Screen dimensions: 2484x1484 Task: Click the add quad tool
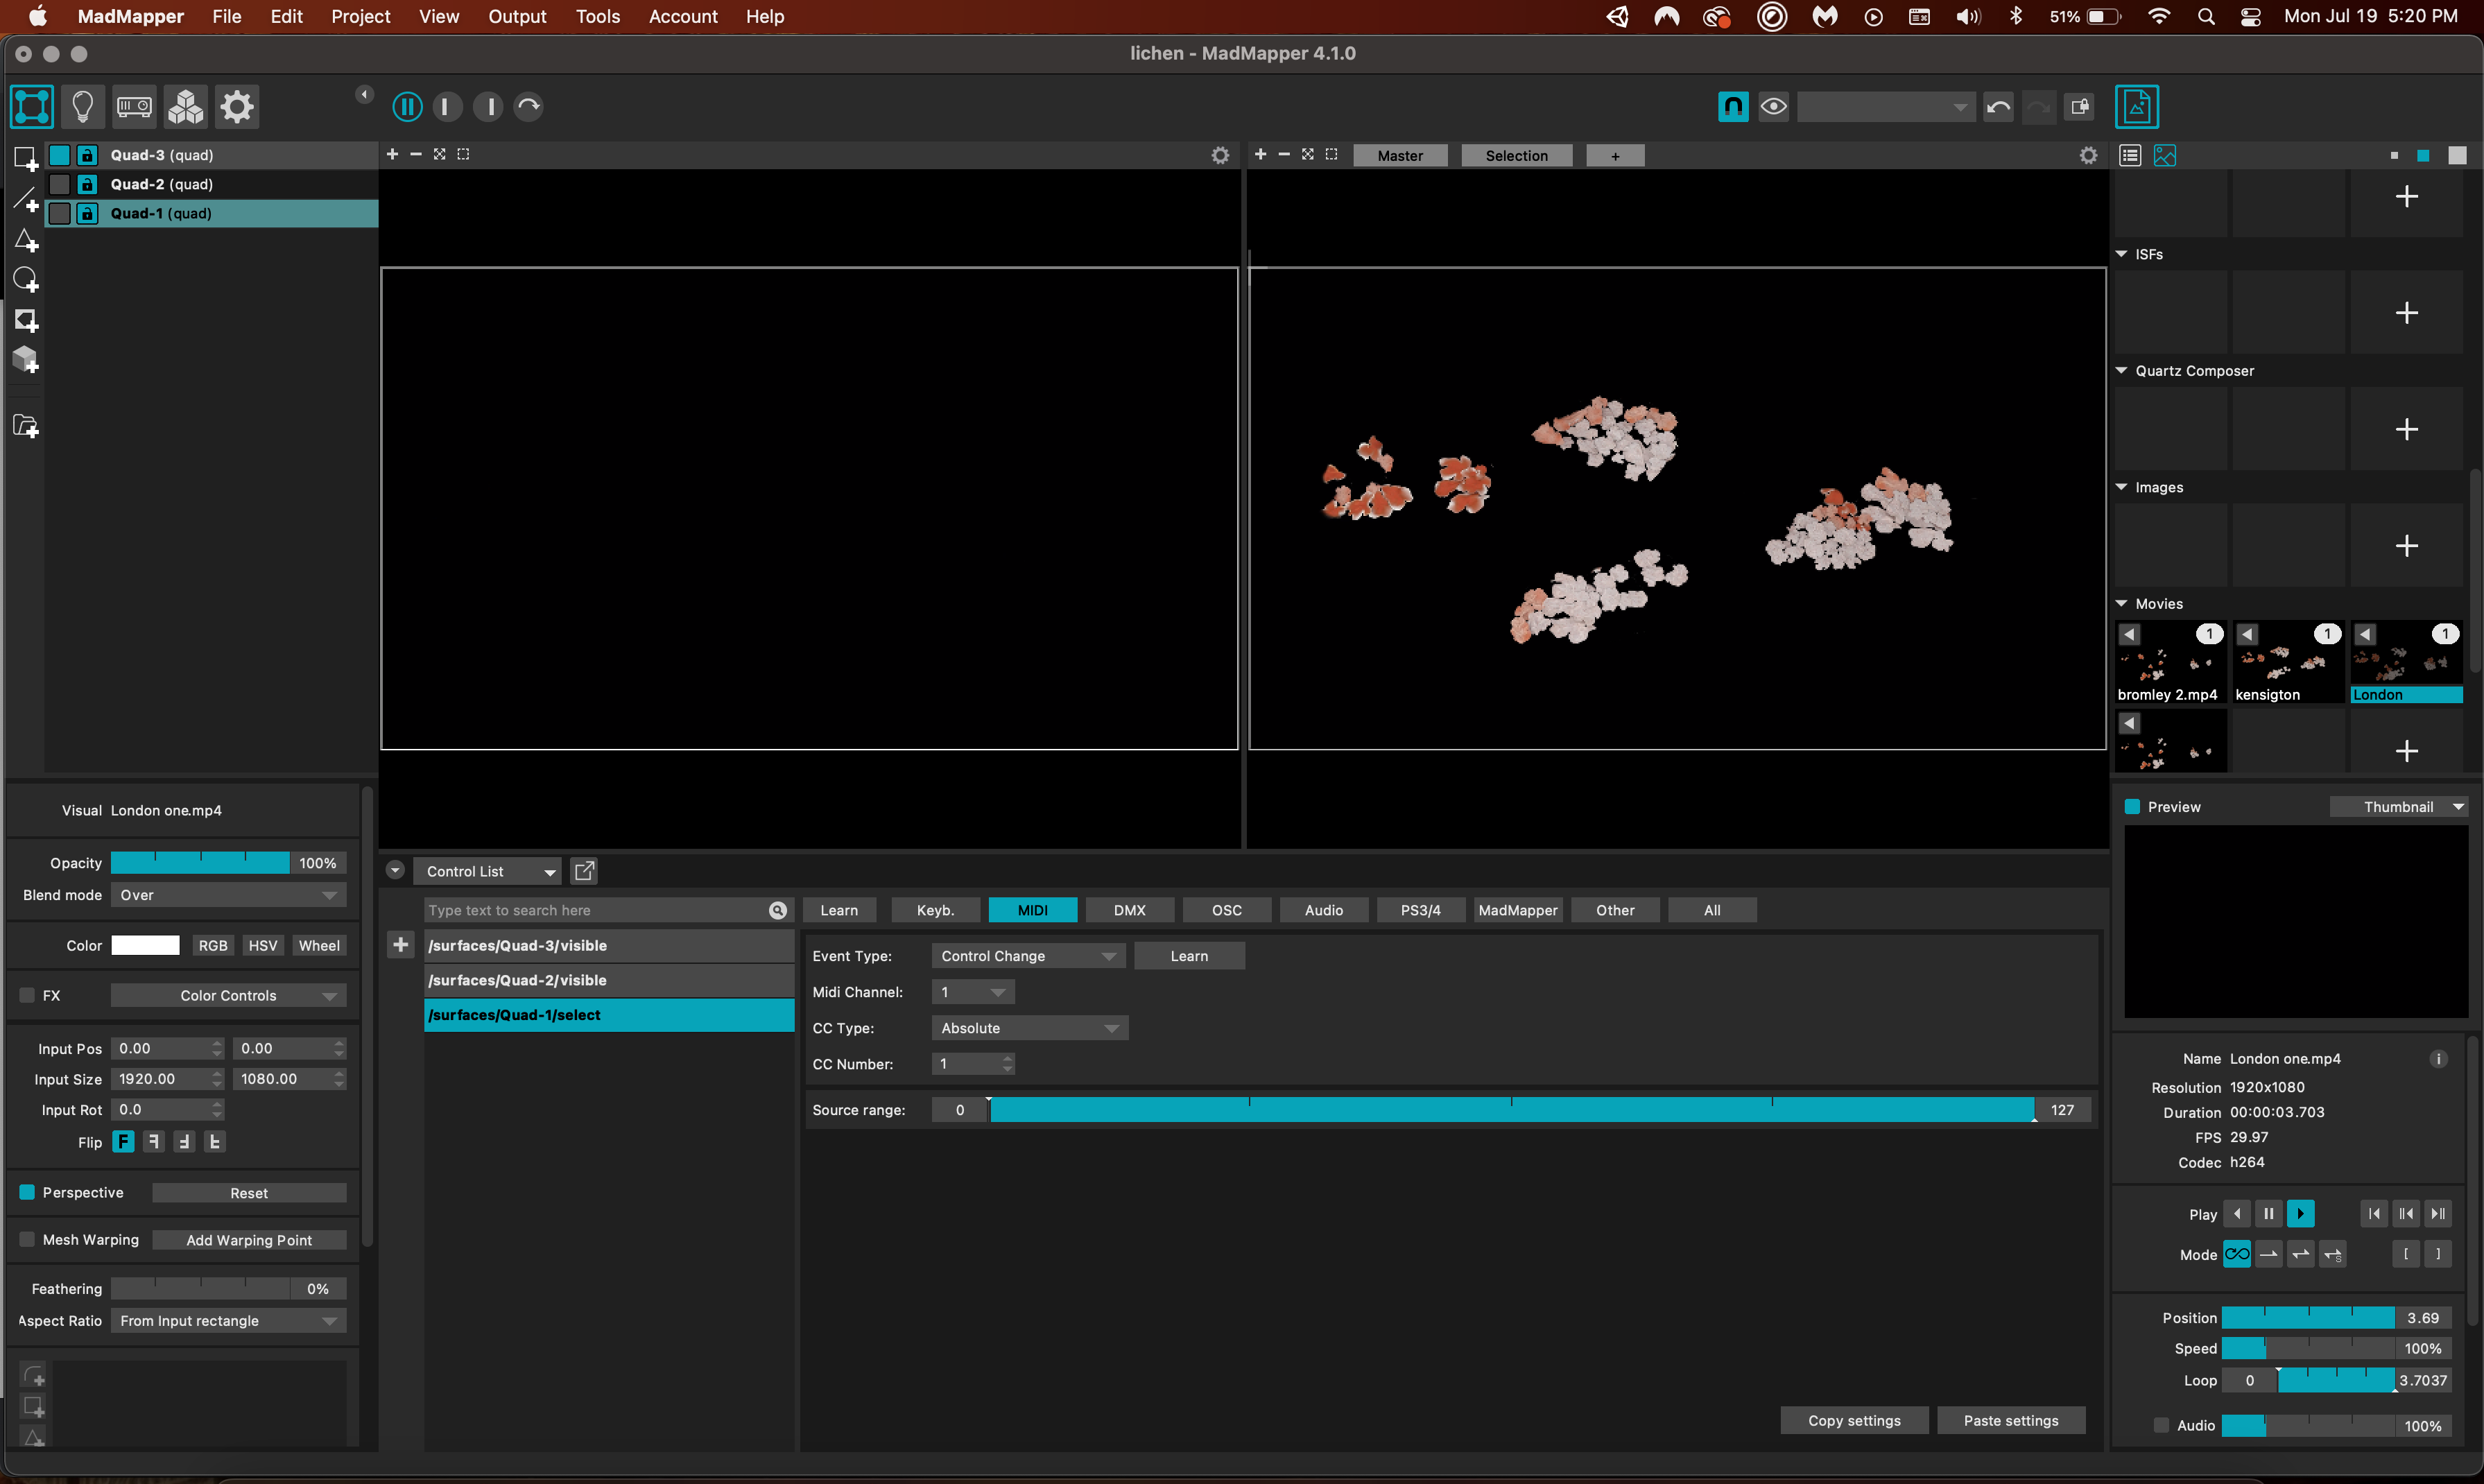(26, 158)
